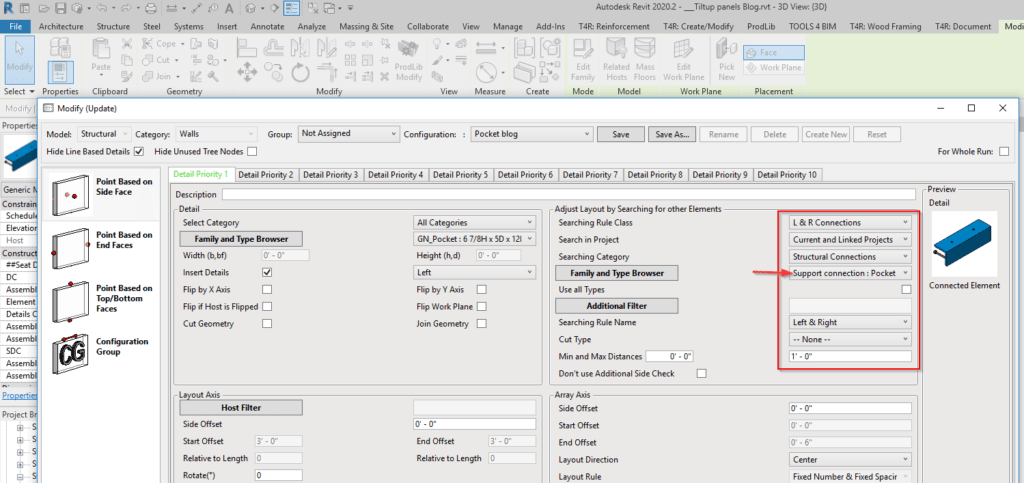1024x483 pixels.
Task: Open the Architecture ribbon tab
Action: (61, 27)
